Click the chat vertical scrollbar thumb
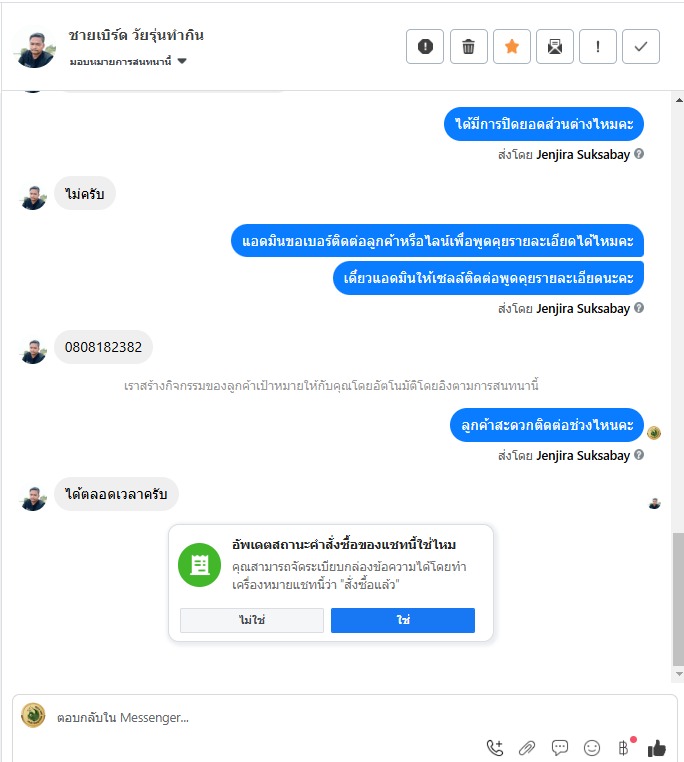This screenshot has height=762, width=684. [x=678, y=599]
